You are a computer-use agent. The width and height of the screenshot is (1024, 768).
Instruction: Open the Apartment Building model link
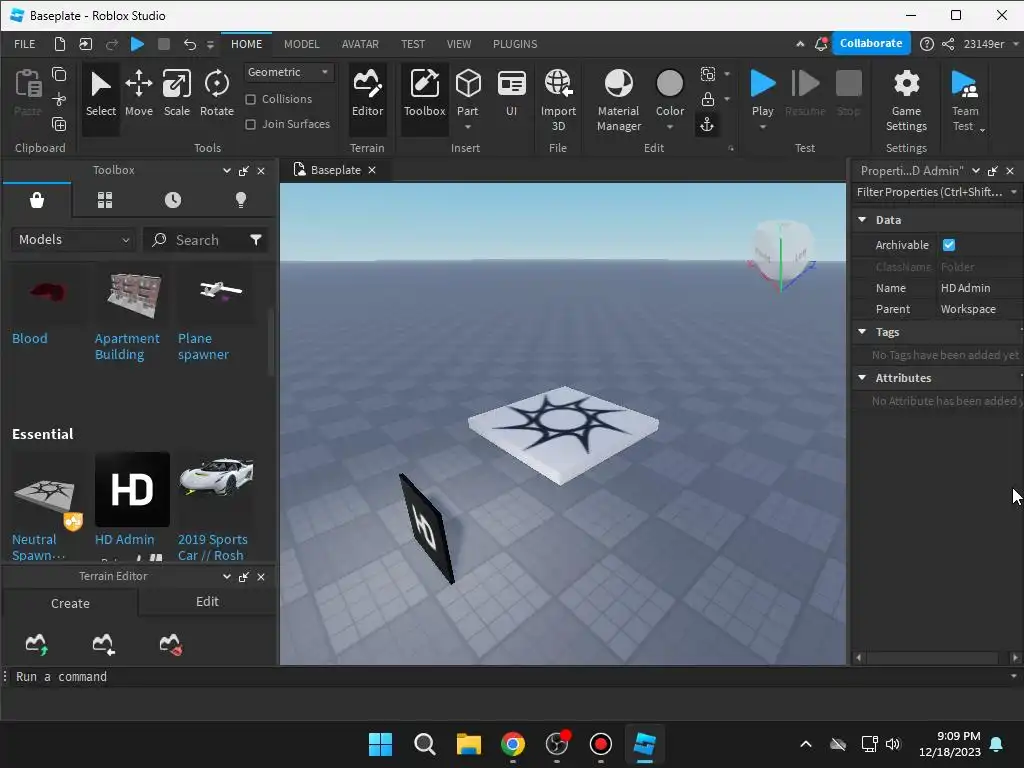click(x=127, y=346)
